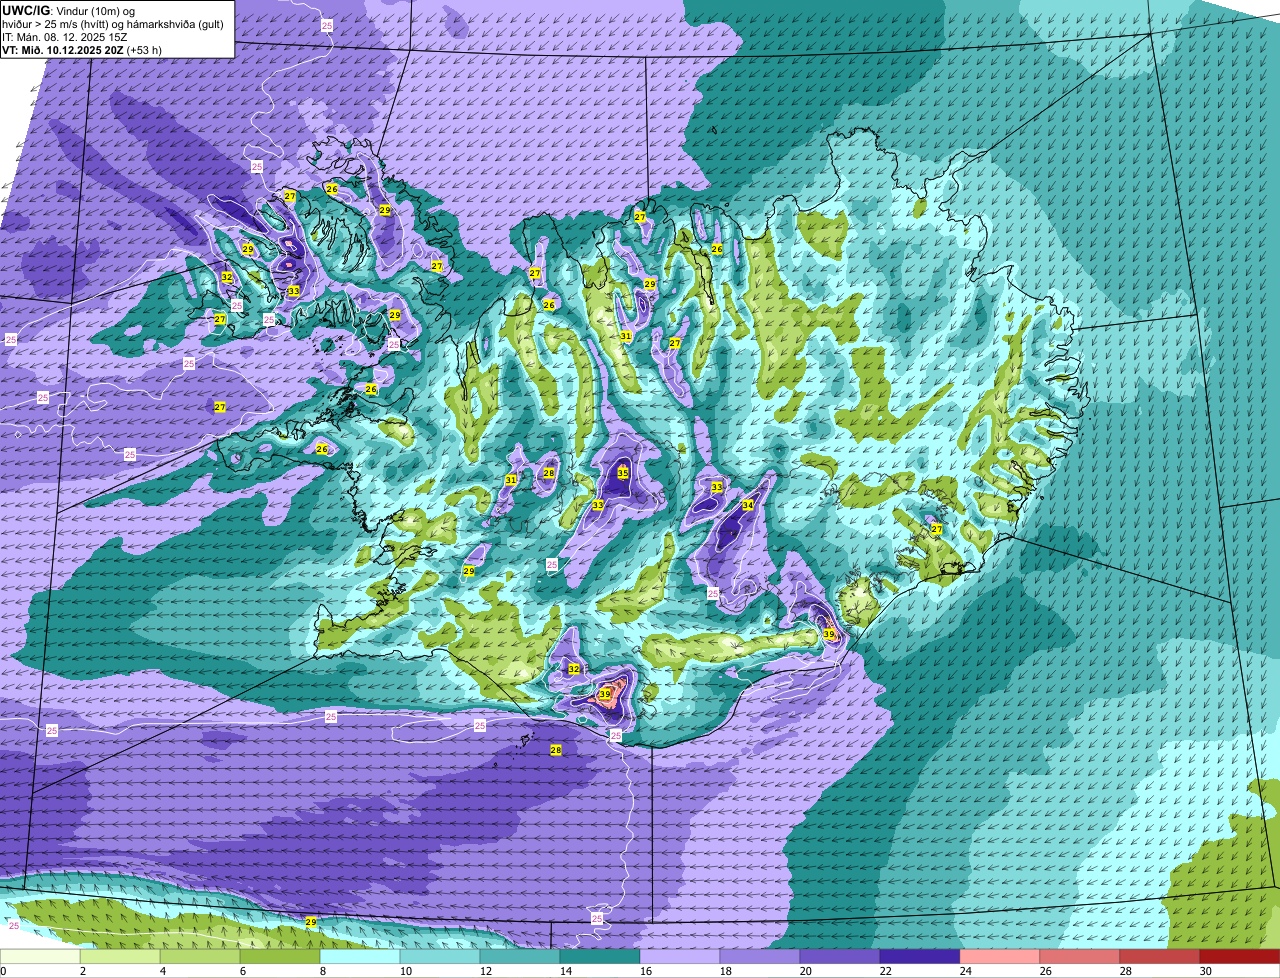The width and height of the screenshot is (1280, 978).
Task: Select the 28–30 red legend swatch
Action: (1161, 957)
